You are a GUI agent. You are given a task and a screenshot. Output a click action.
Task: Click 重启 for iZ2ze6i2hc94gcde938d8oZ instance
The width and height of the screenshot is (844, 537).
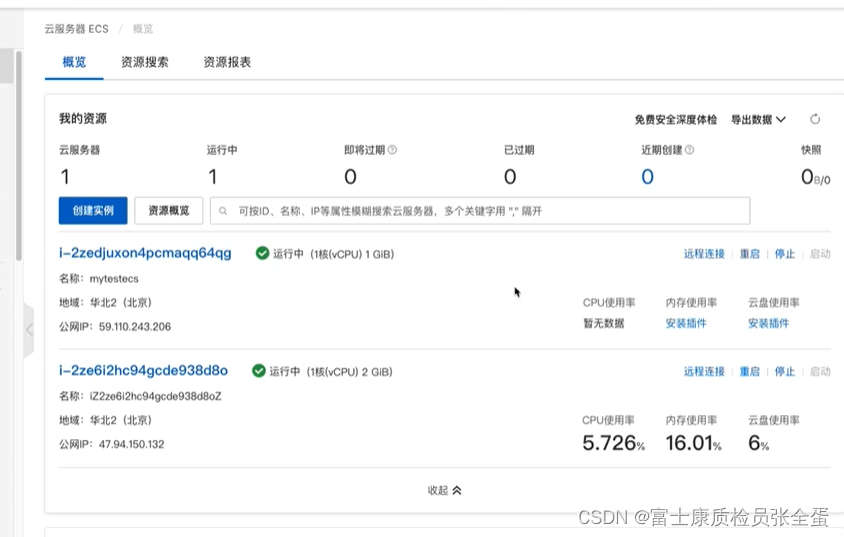click(x=749, y=371)
